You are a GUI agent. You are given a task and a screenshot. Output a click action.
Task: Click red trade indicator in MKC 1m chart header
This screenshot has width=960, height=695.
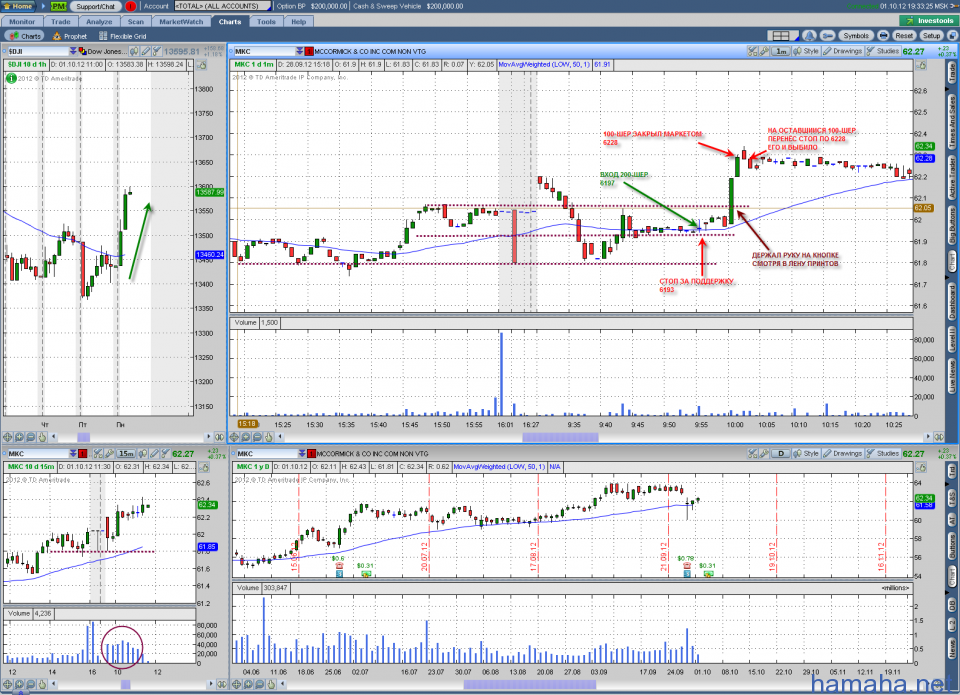point(309,51)
